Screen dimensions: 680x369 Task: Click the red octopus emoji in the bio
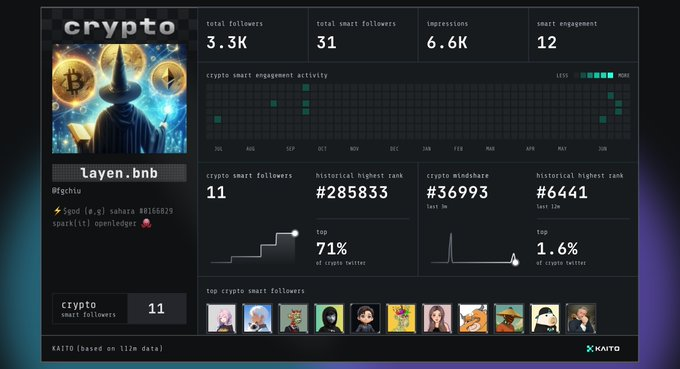[146, 223]
